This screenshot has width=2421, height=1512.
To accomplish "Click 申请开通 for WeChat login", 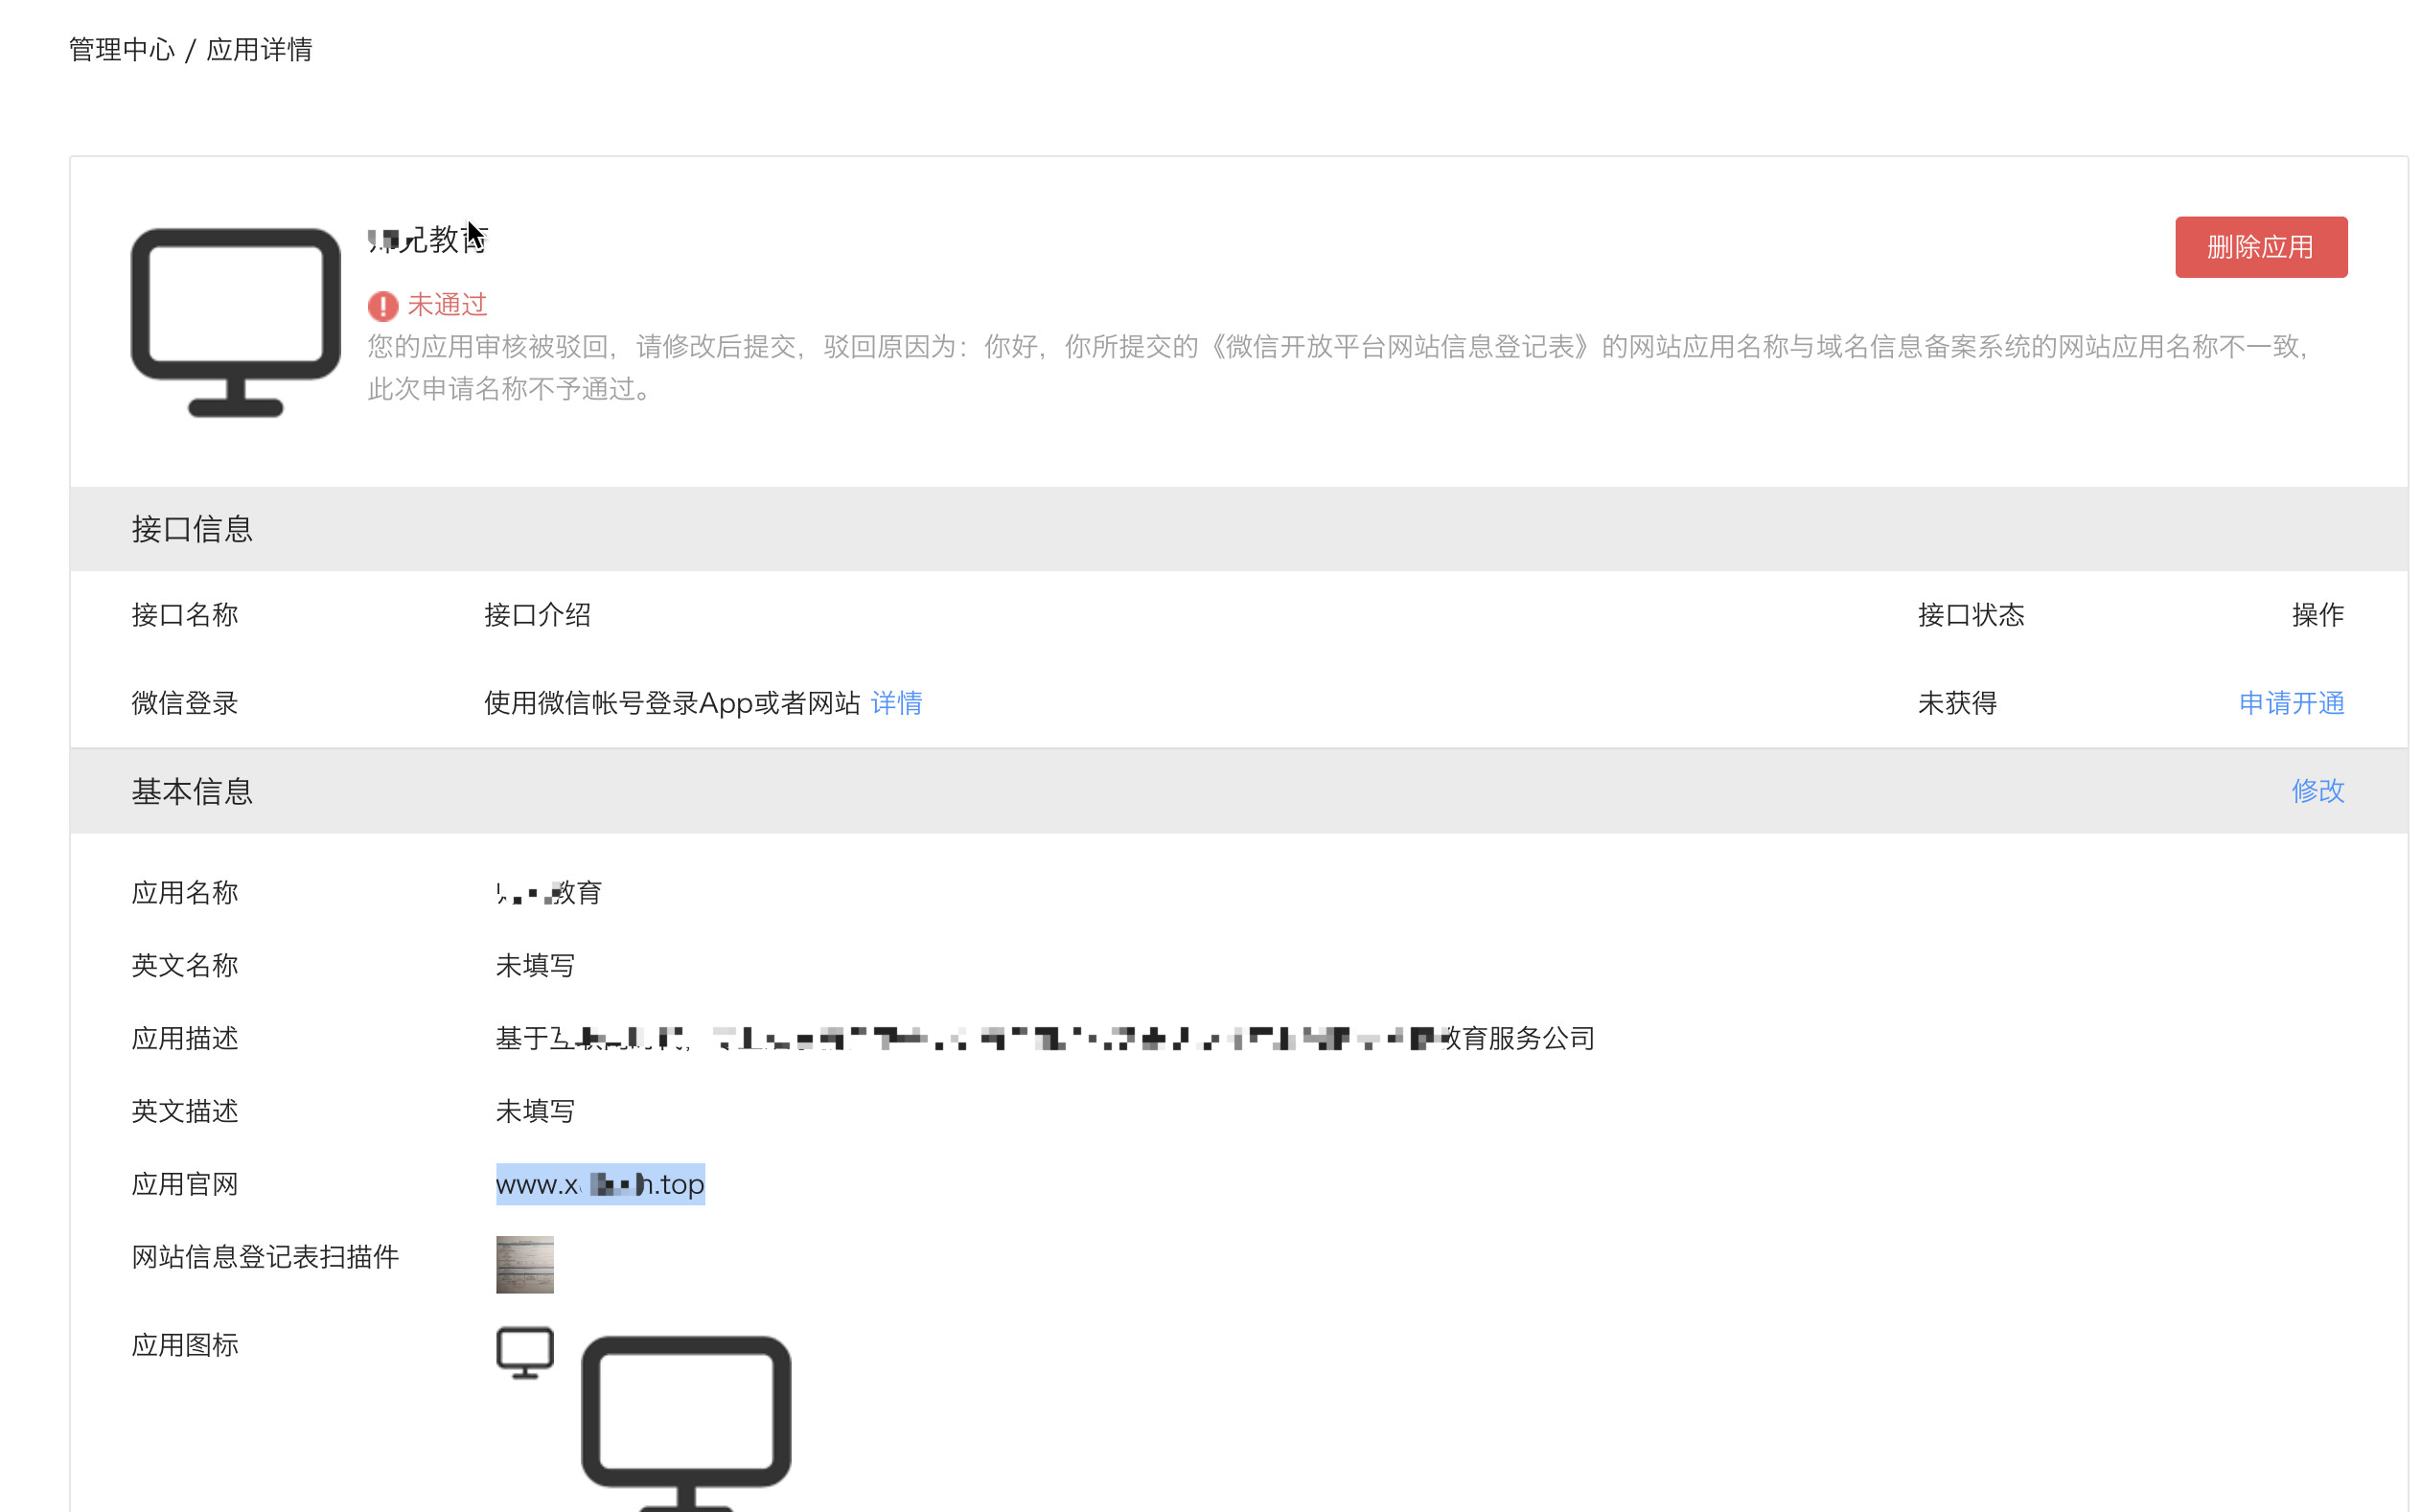I will (2290, 703).
